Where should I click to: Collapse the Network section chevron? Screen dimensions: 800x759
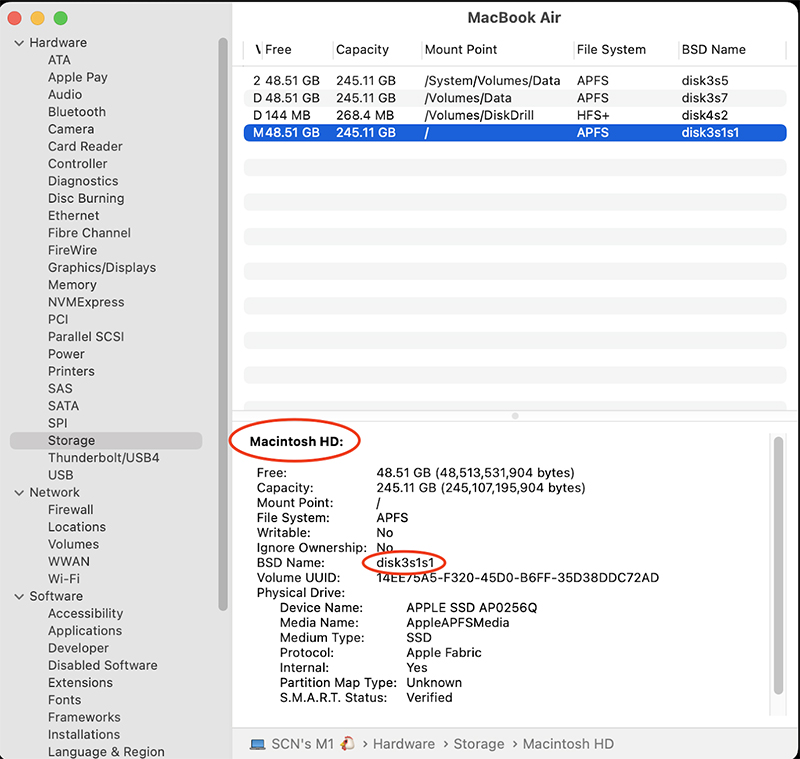[19, 493]
